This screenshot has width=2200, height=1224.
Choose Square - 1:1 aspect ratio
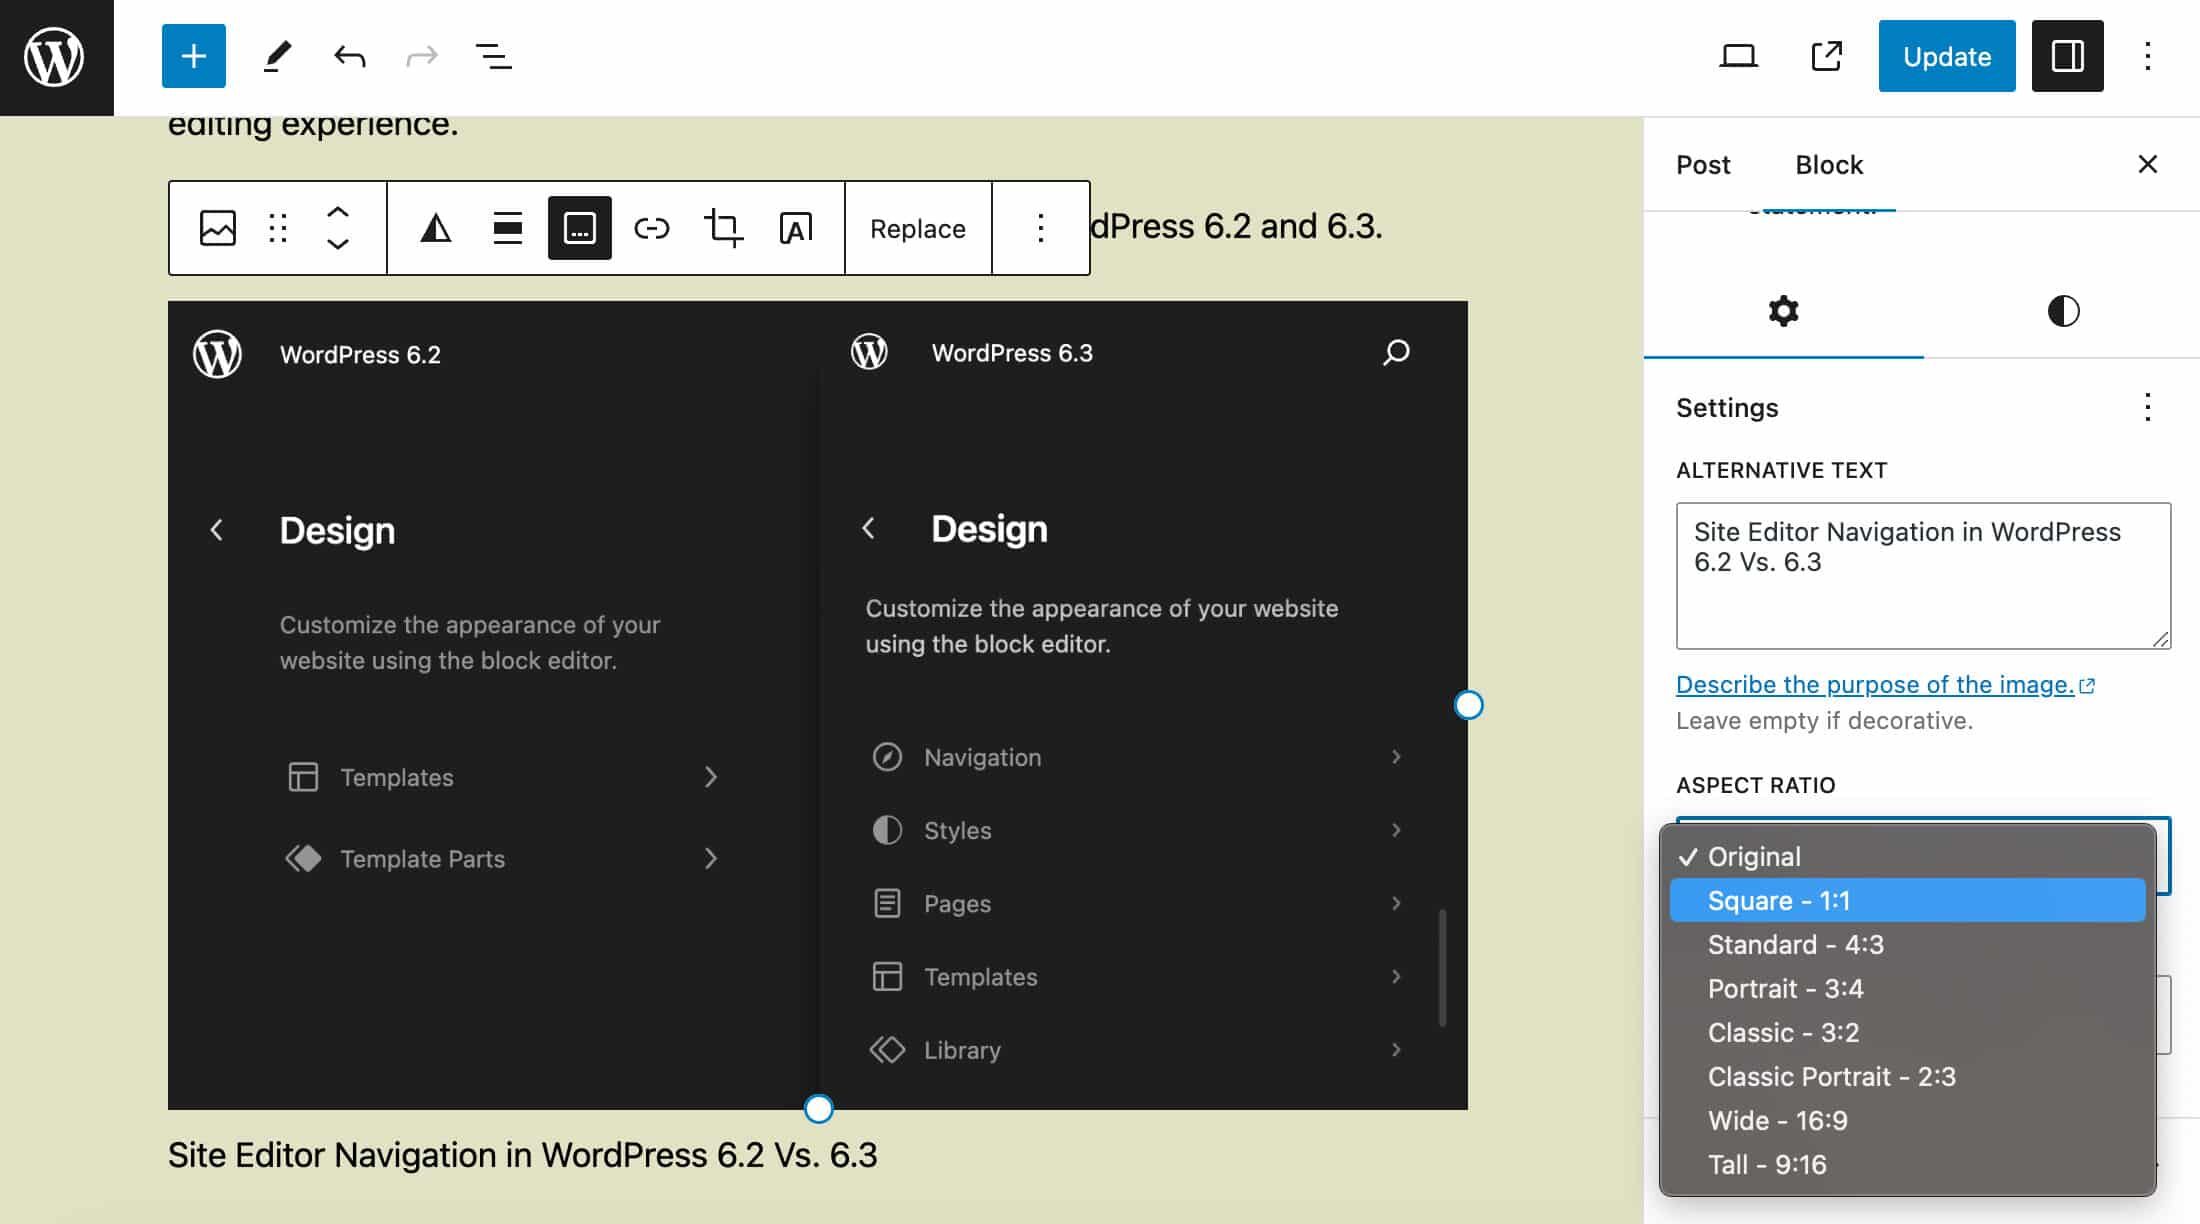(1906, 900)
